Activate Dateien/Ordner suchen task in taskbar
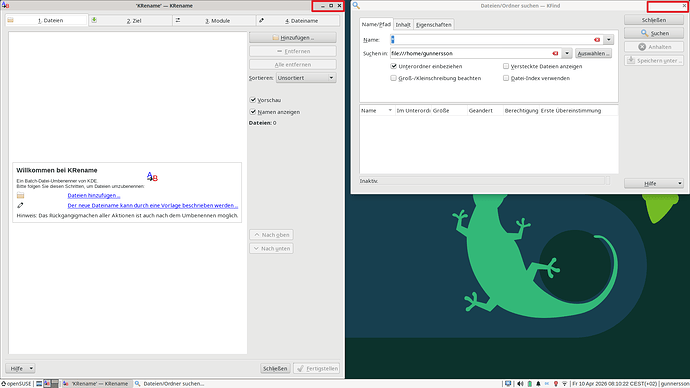 pos(169,384)
